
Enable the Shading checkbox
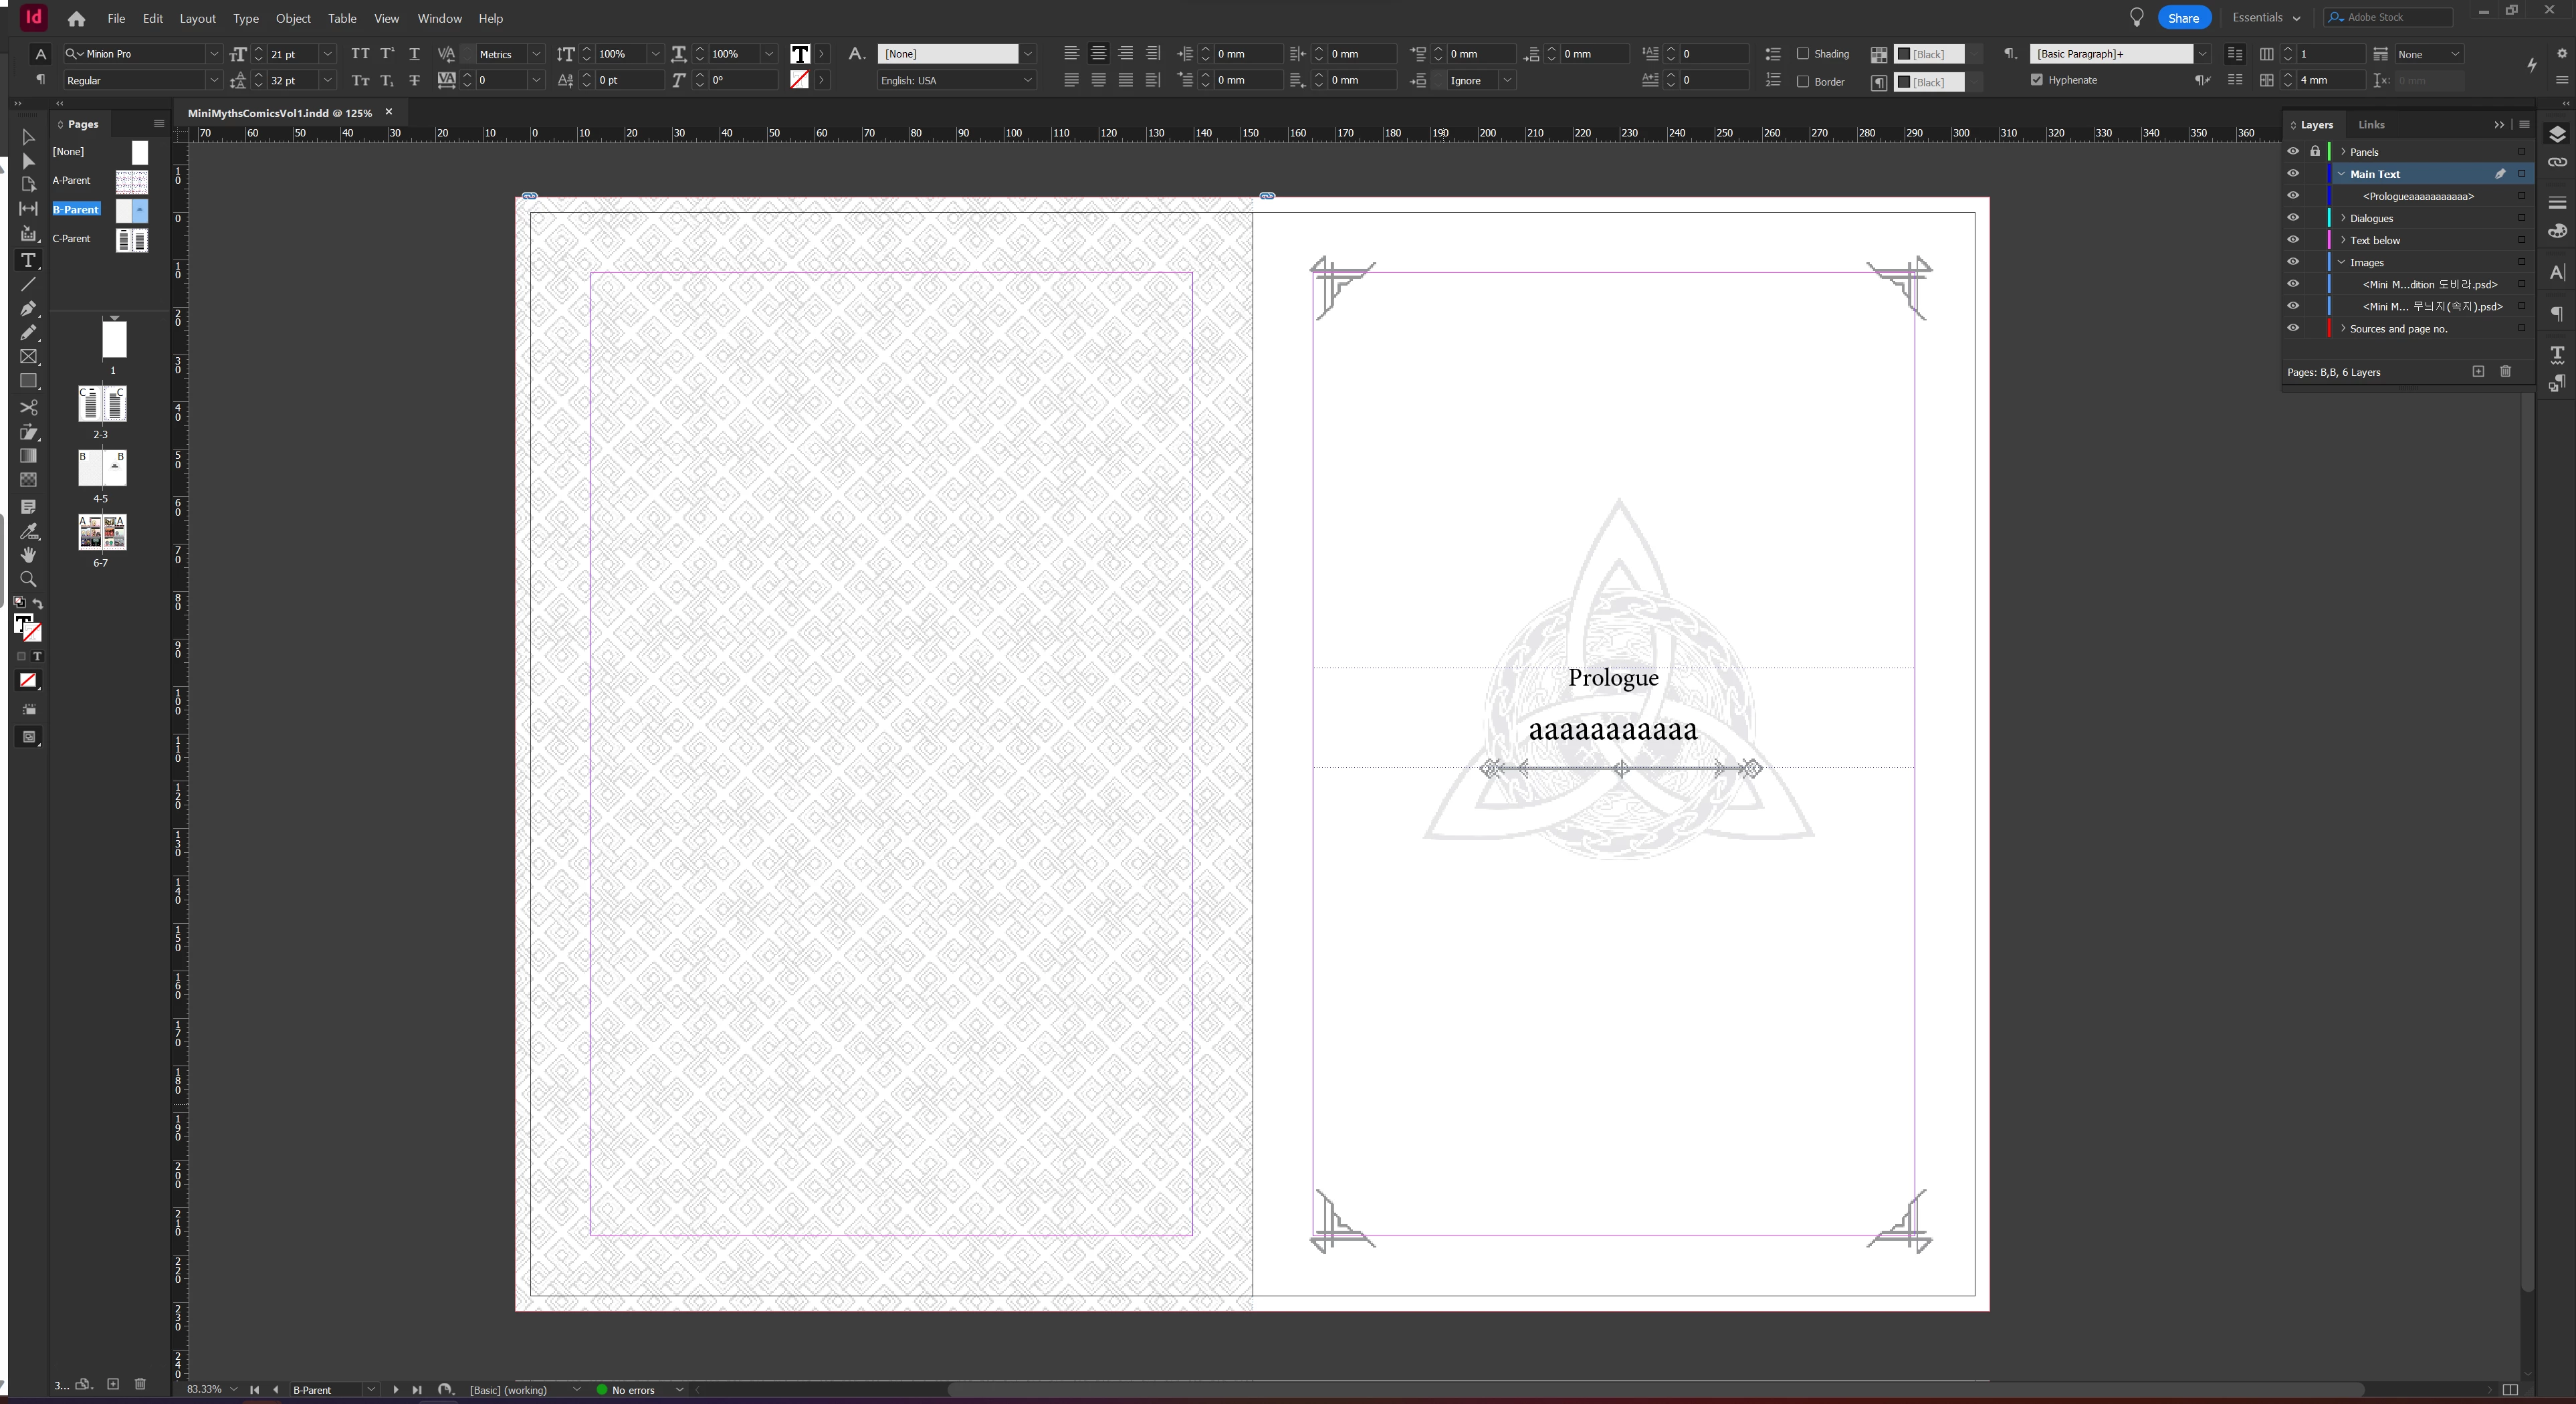(x=1803, y=54)
